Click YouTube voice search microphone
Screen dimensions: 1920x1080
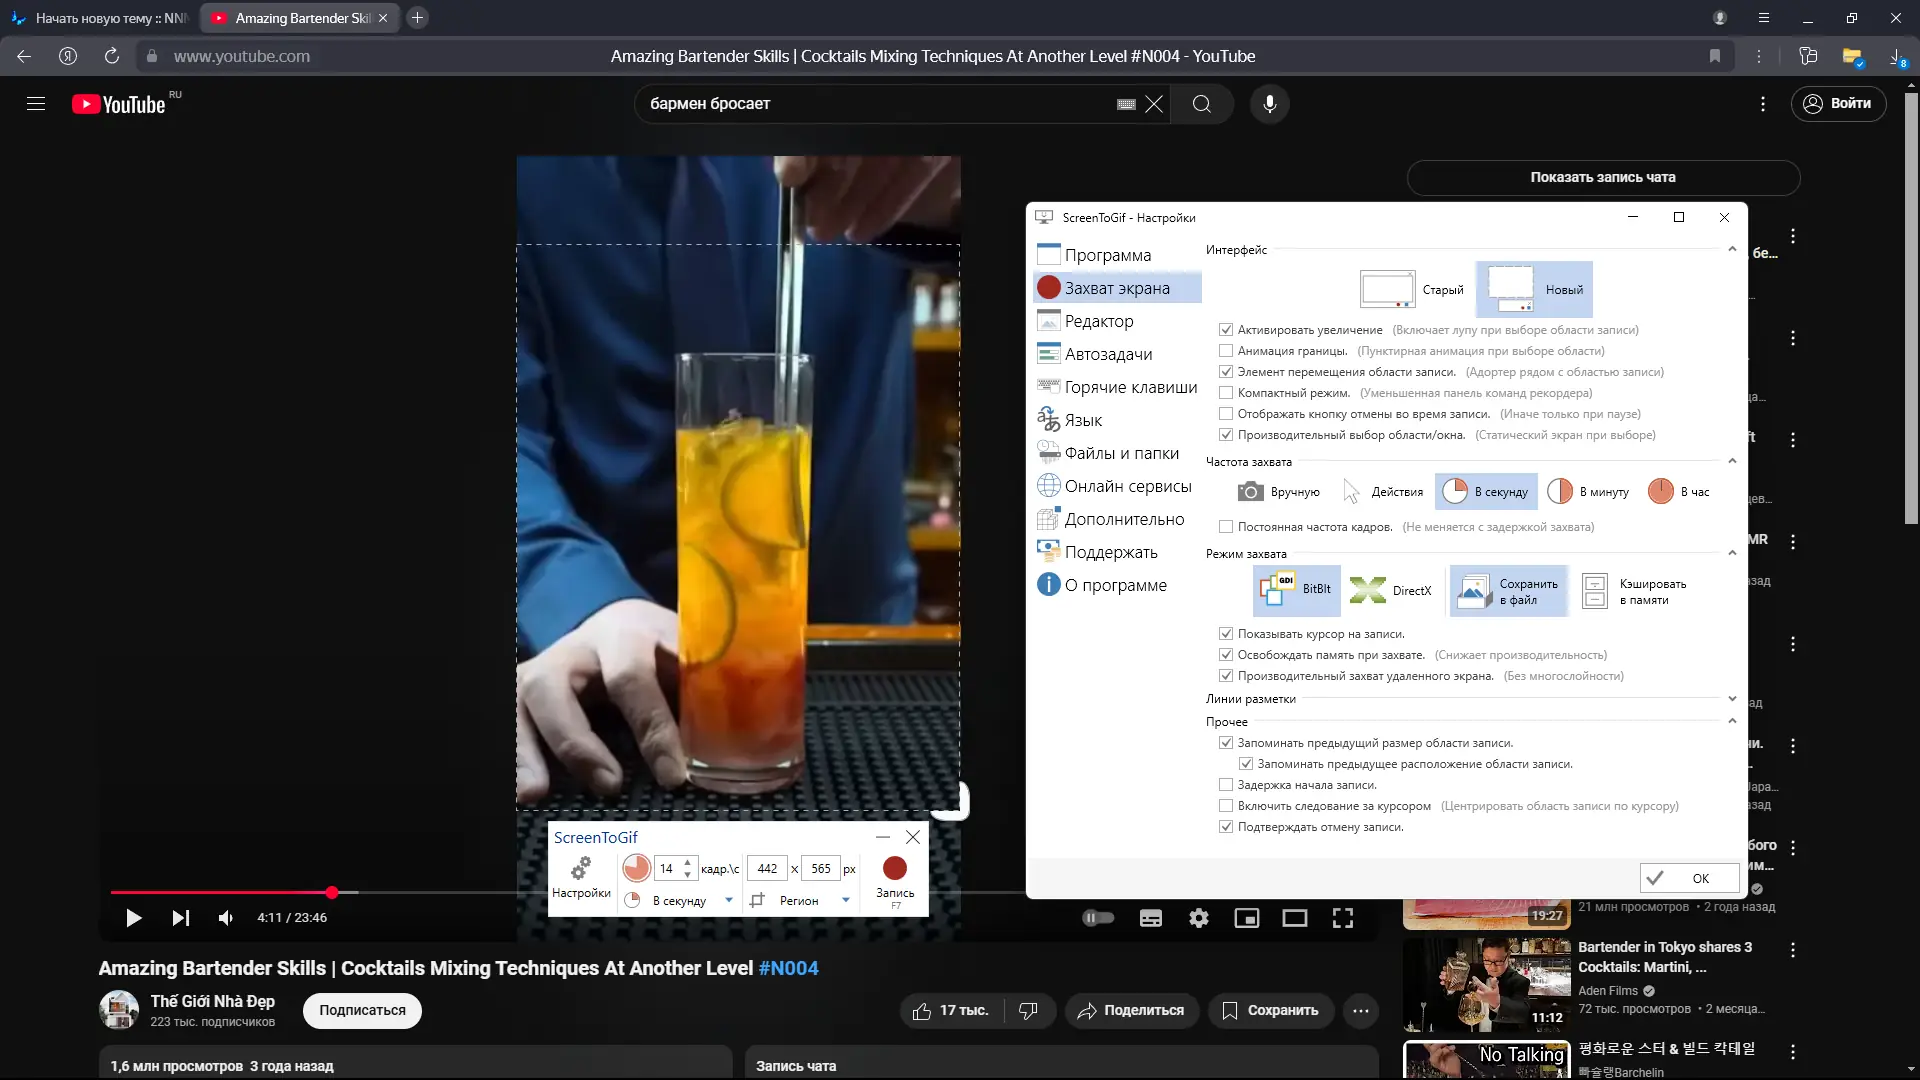coord(1269,104)
